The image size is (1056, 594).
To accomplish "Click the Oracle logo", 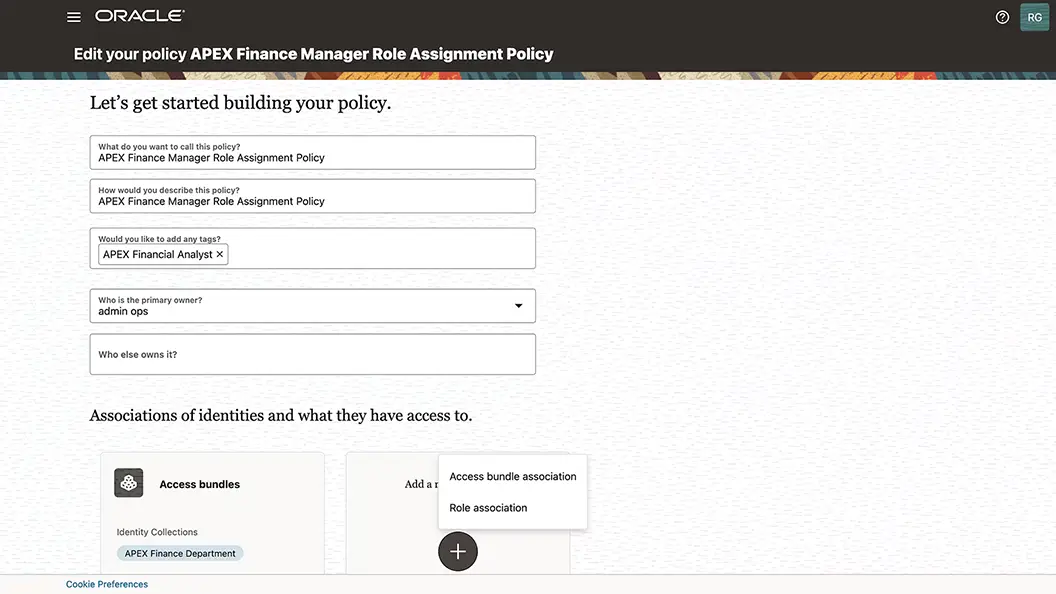I will (139, 15).
